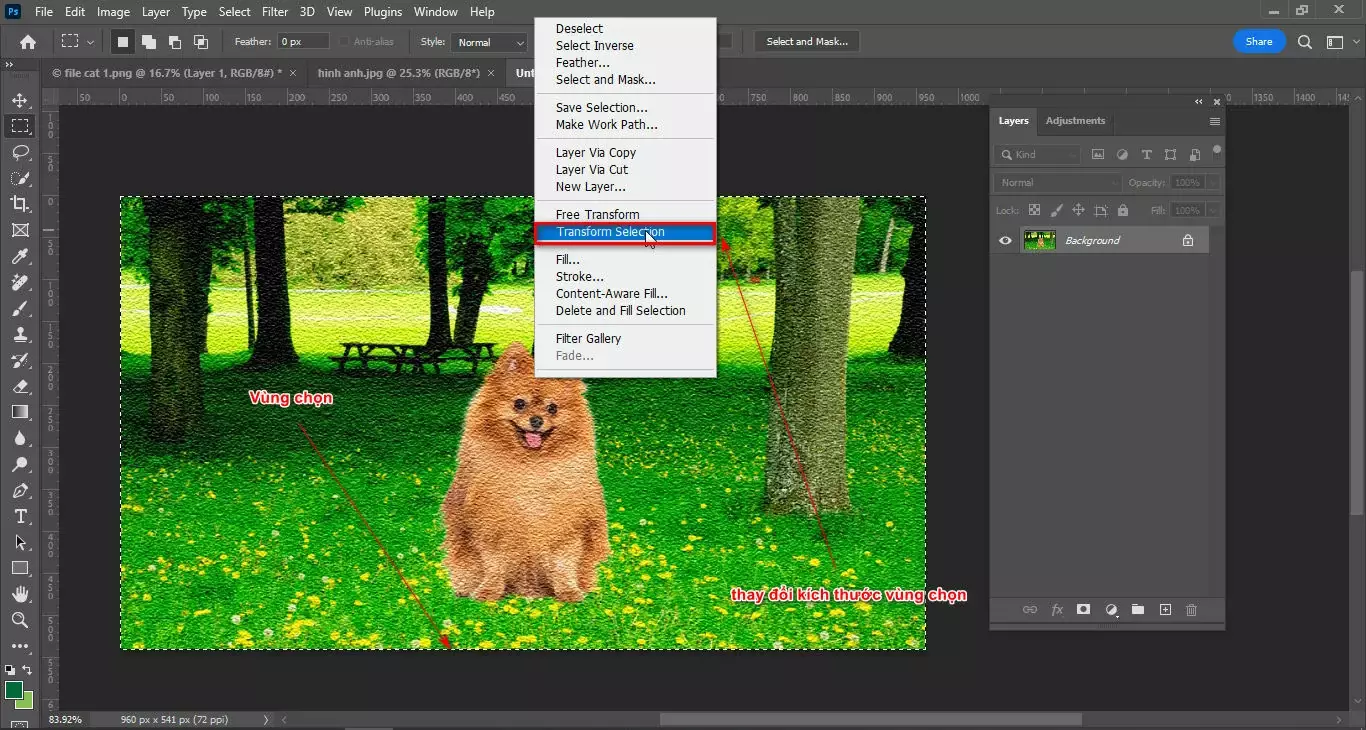Activate the Type tool
Screen dimensions: 1366x730
(x=20, y=517)
